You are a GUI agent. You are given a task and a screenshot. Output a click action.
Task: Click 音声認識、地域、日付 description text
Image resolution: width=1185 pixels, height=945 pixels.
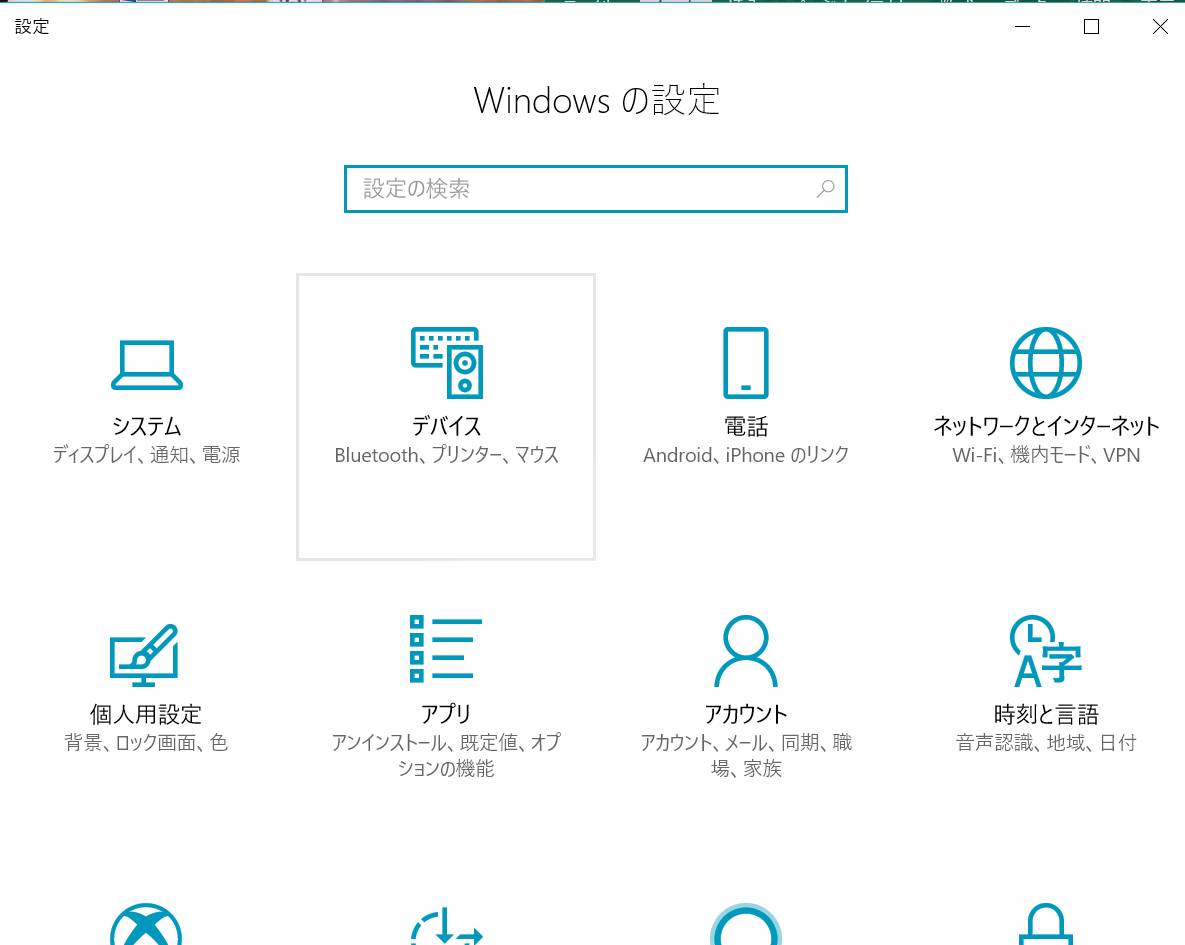point(1046,743)
